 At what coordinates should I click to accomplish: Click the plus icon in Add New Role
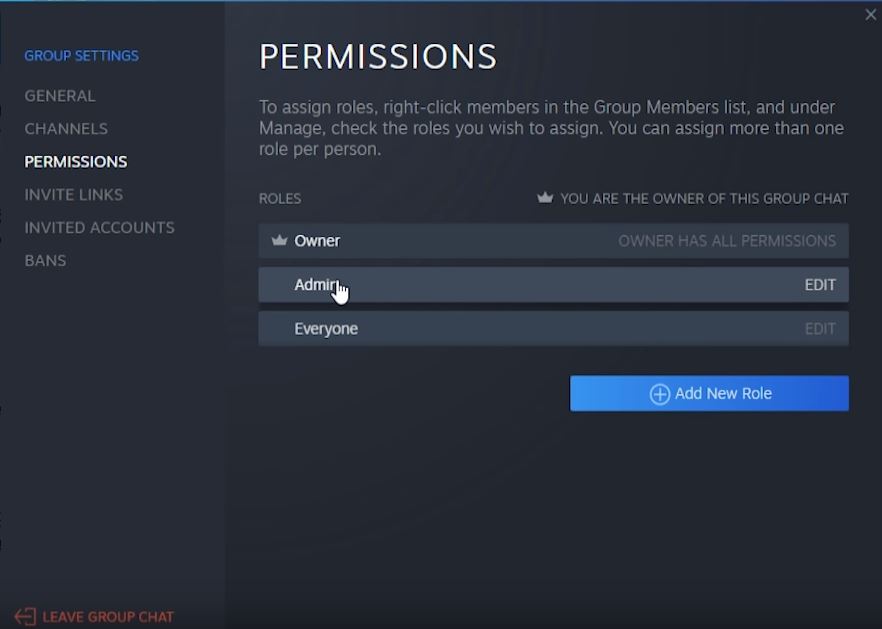click(x=659, y=394)
